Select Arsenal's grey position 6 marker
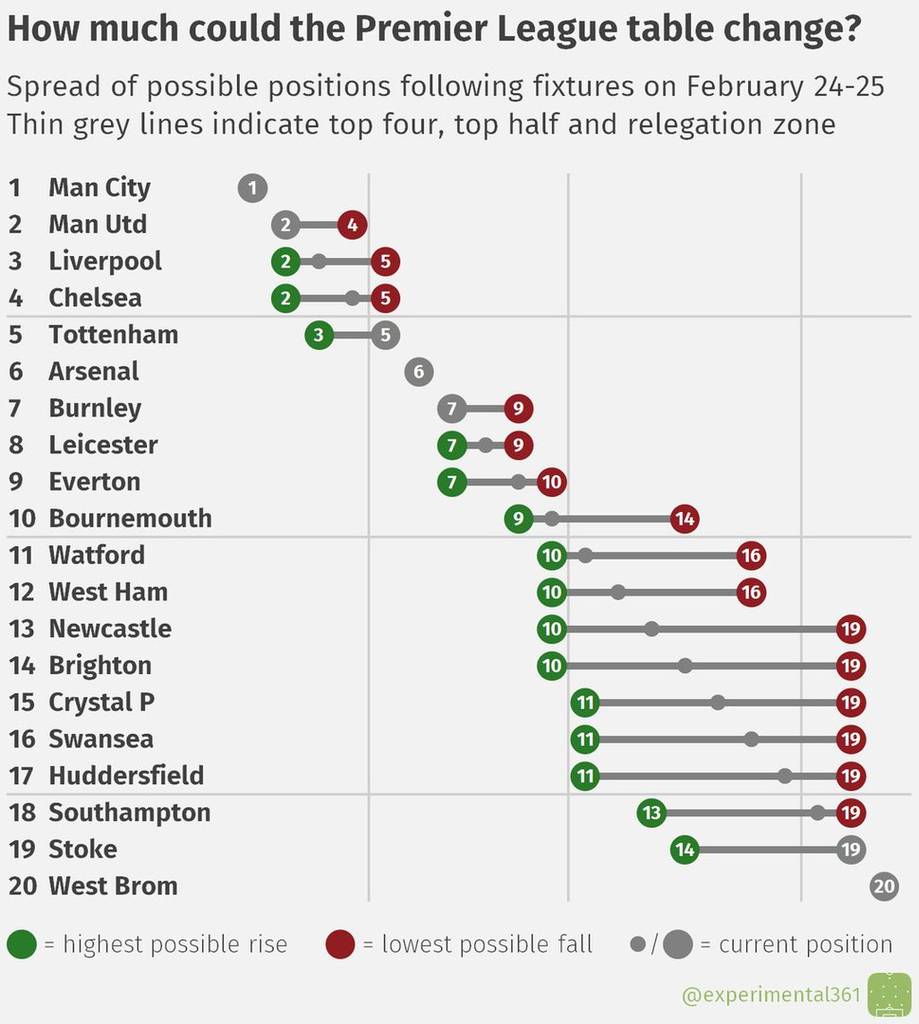 [x=419, y=372]
